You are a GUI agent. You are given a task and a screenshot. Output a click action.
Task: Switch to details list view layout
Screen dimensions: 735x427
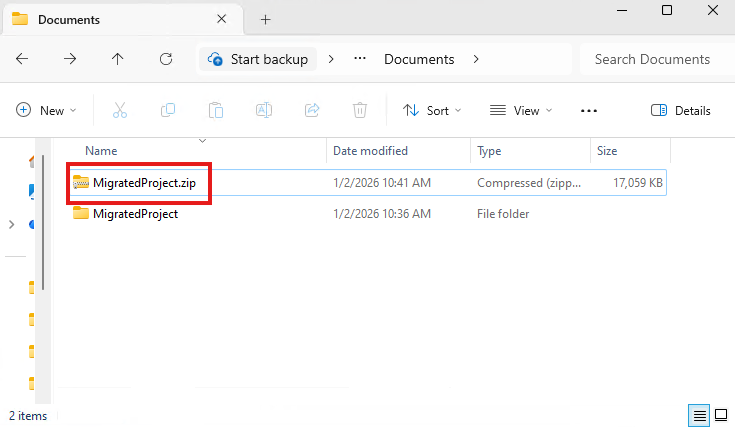pyautogui.click(x=699, y=415)
